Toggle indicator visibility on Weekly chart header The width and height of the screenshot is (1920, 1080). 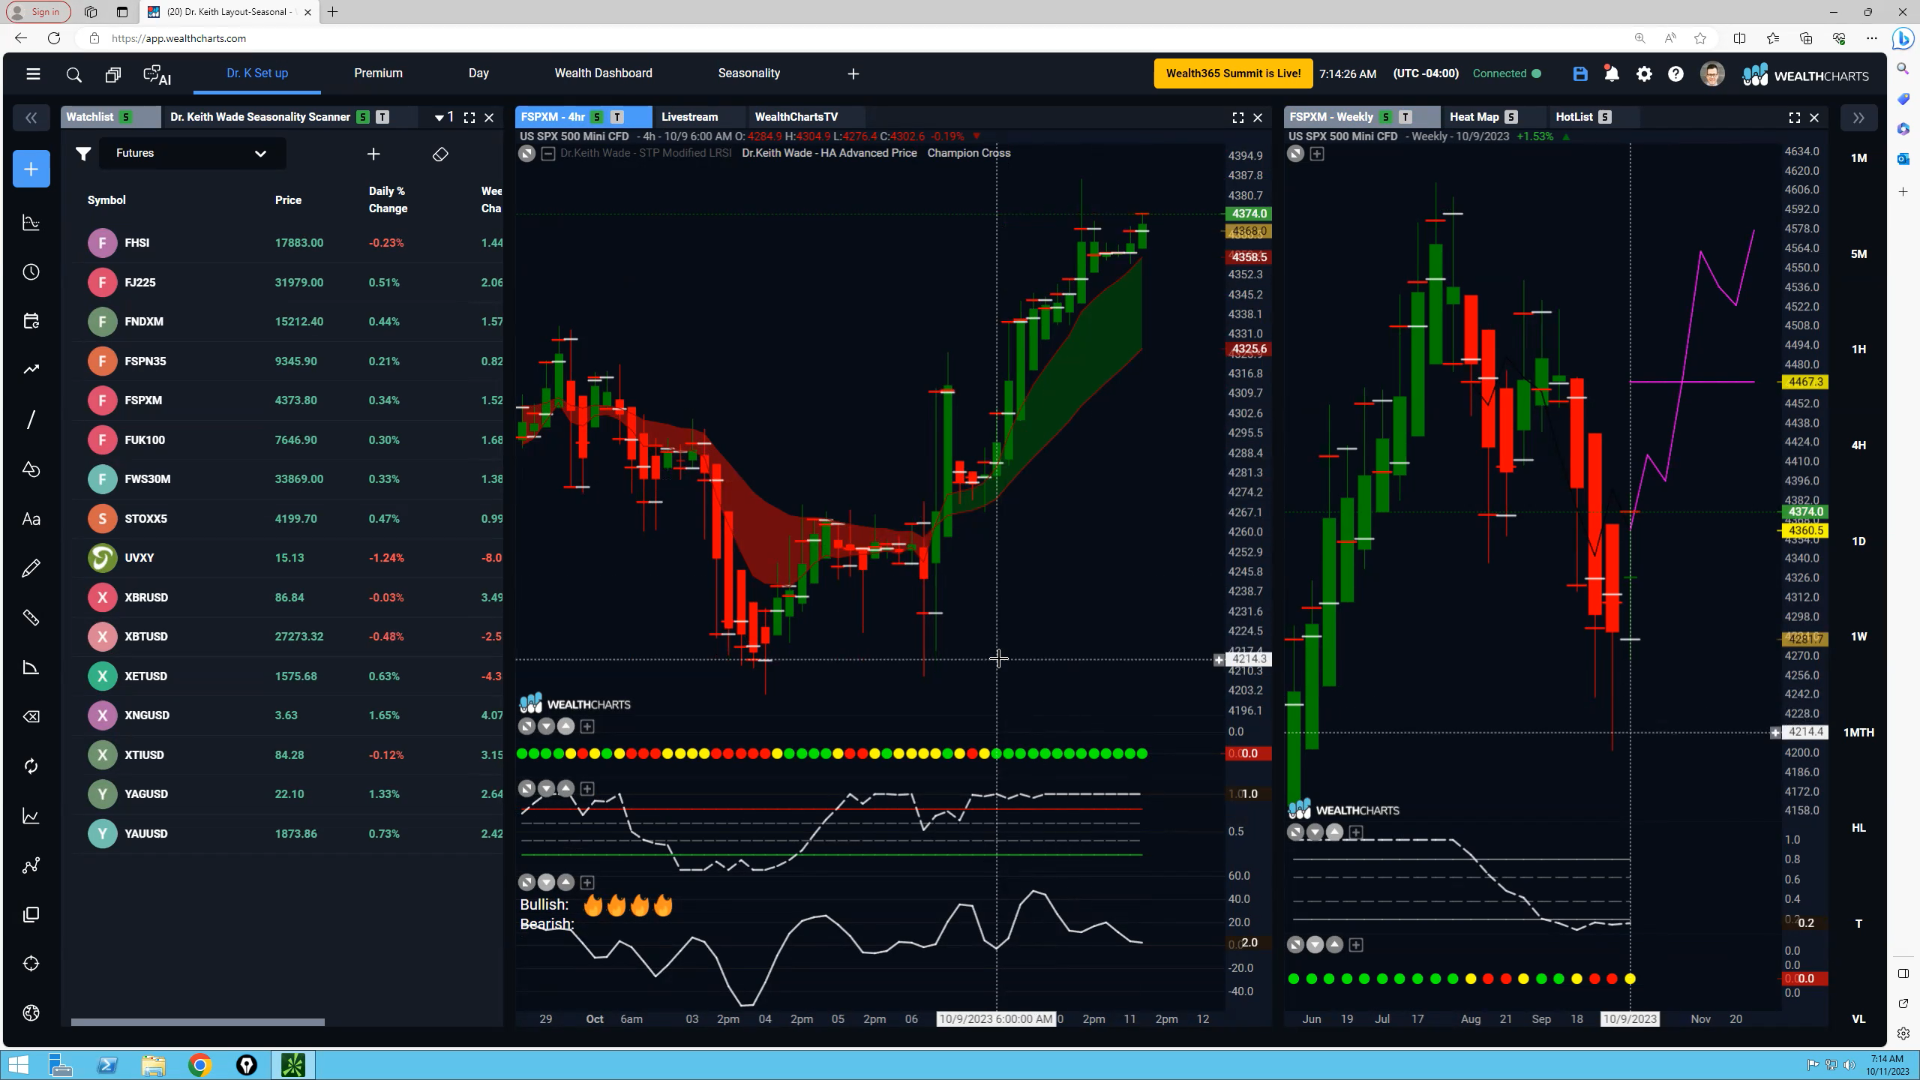click(1296, 154)
